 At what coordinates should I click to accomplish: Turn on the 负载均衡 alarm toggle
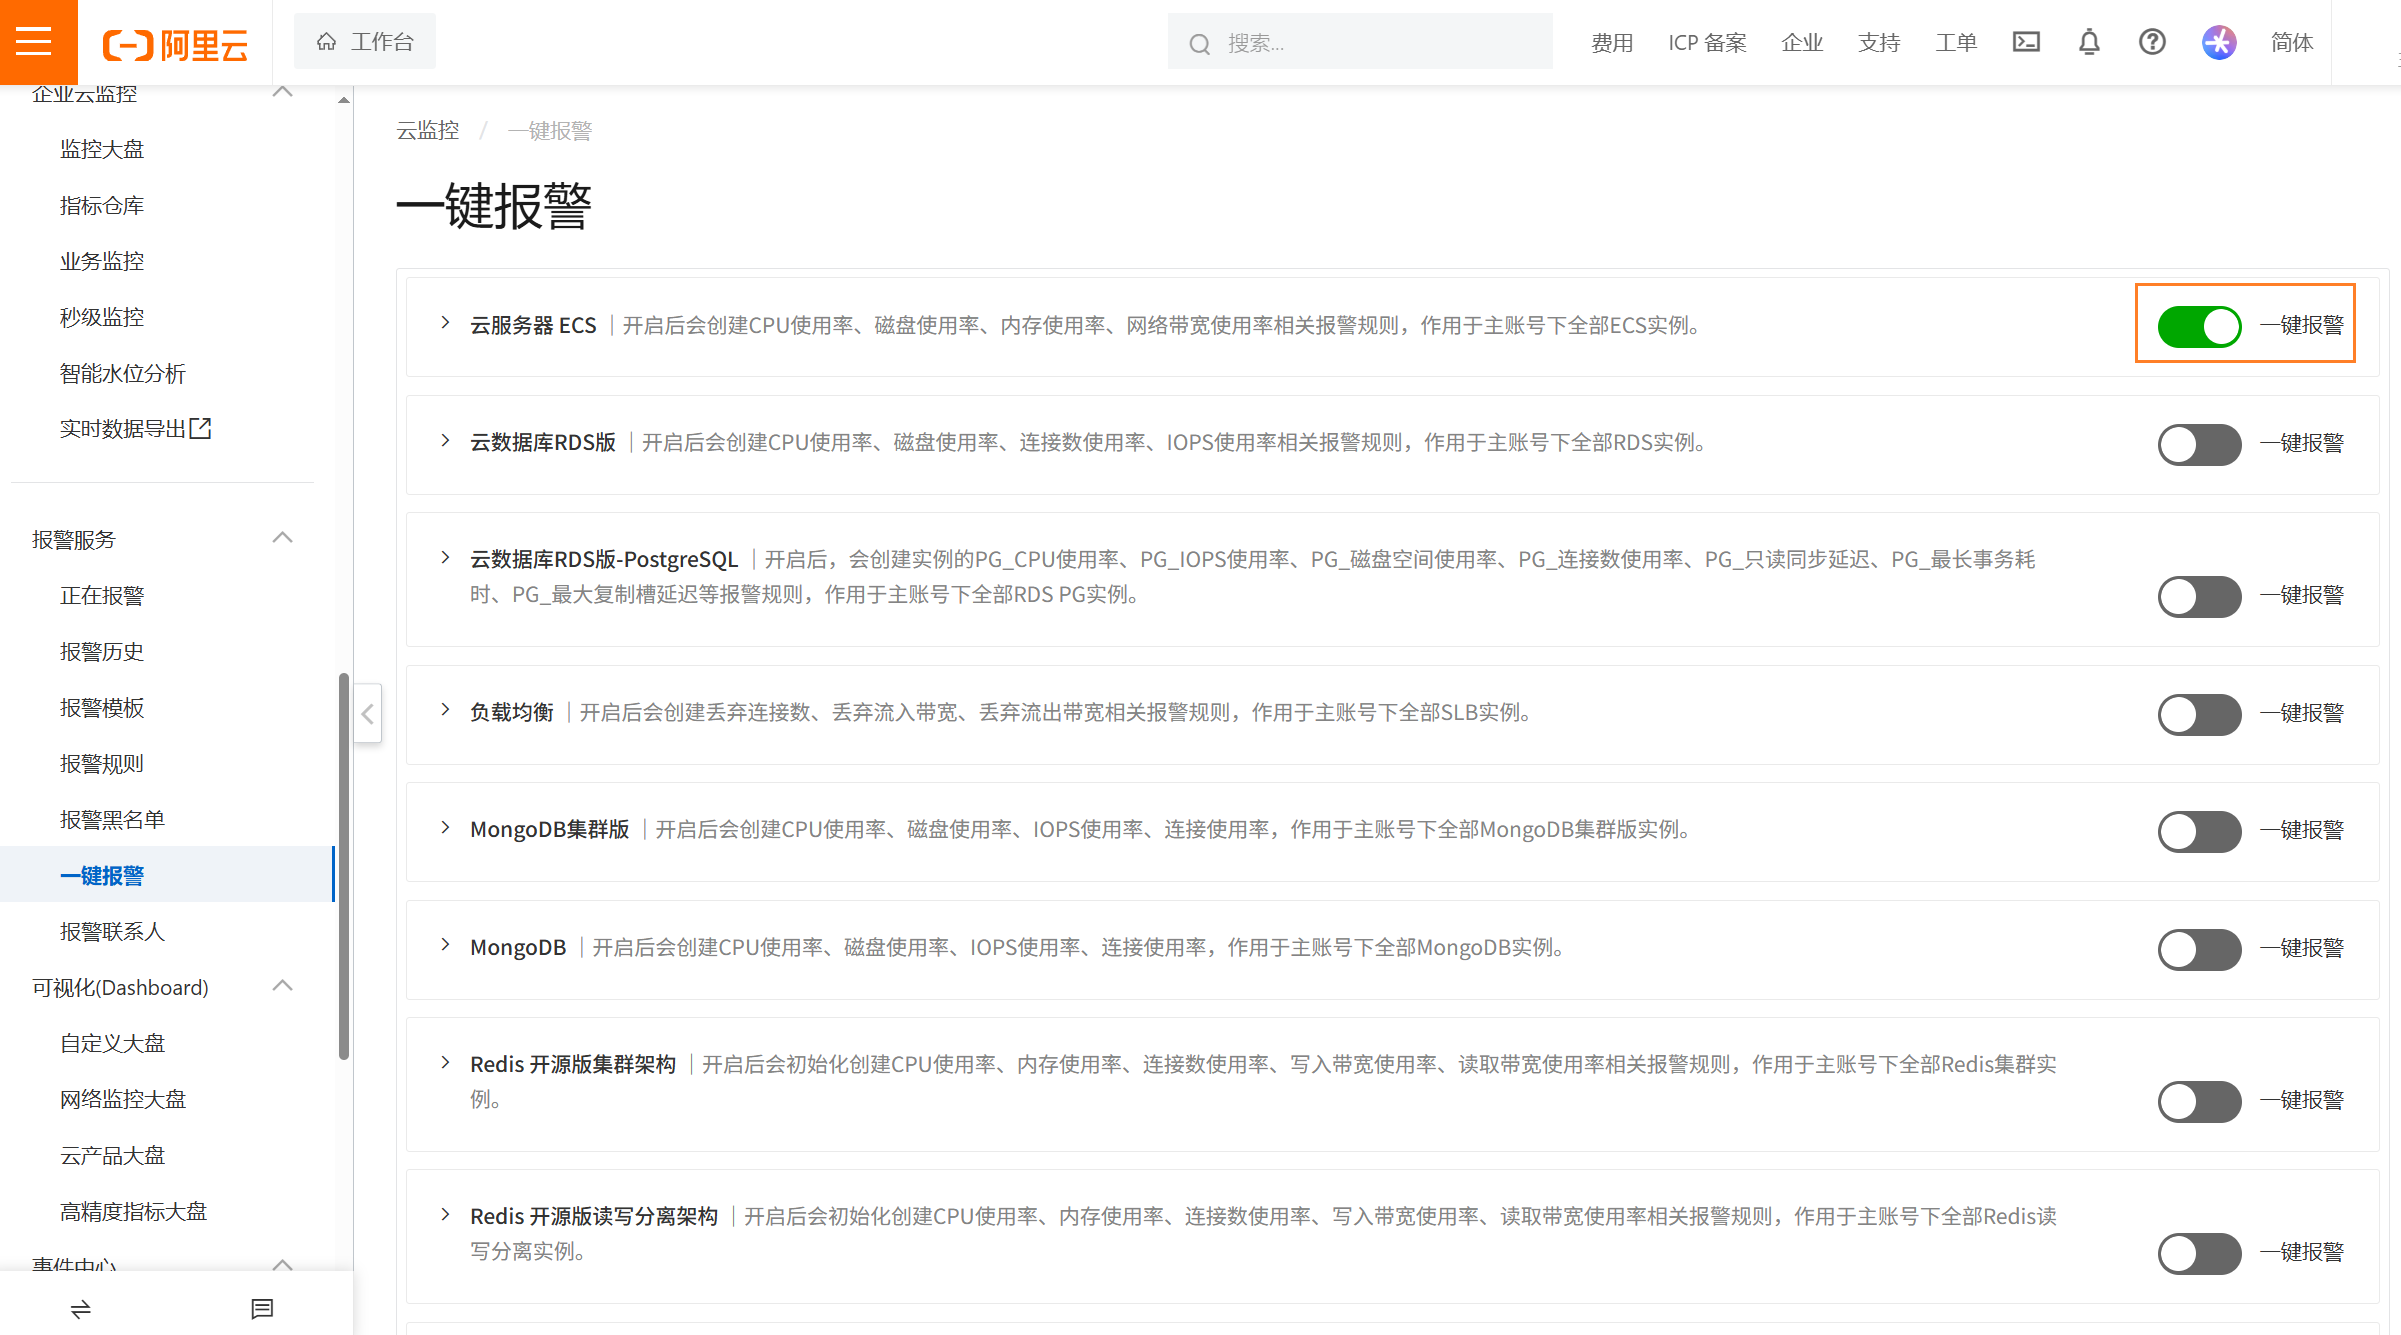pos(2198,714)
